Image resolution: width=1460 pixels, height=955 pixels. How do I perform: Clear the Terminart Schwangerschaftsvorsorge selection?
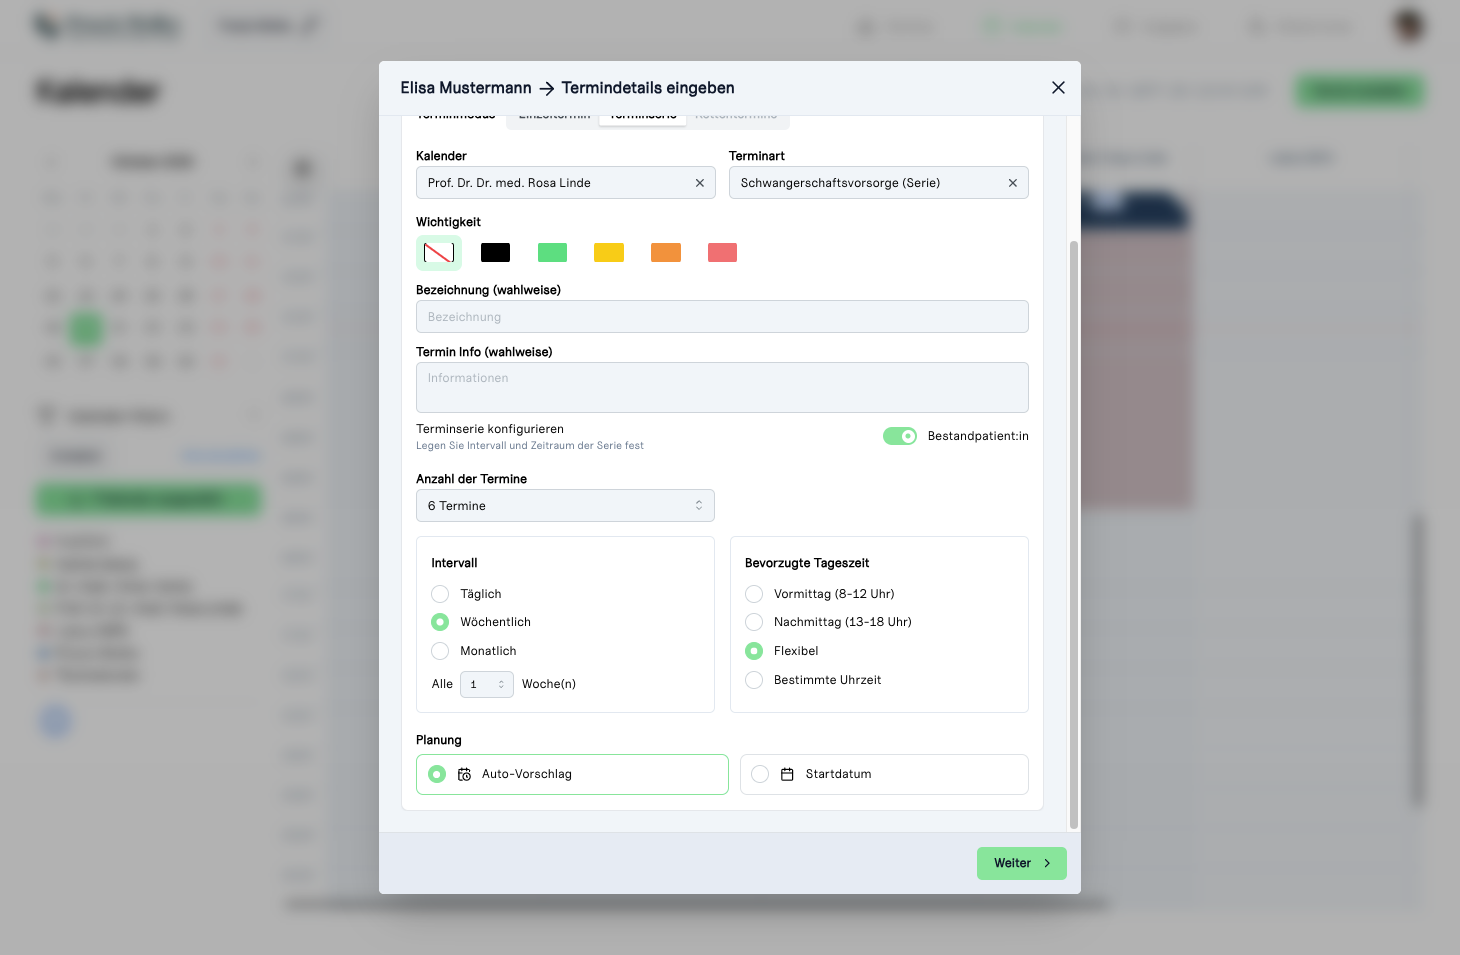click(x=1013, y=183)
